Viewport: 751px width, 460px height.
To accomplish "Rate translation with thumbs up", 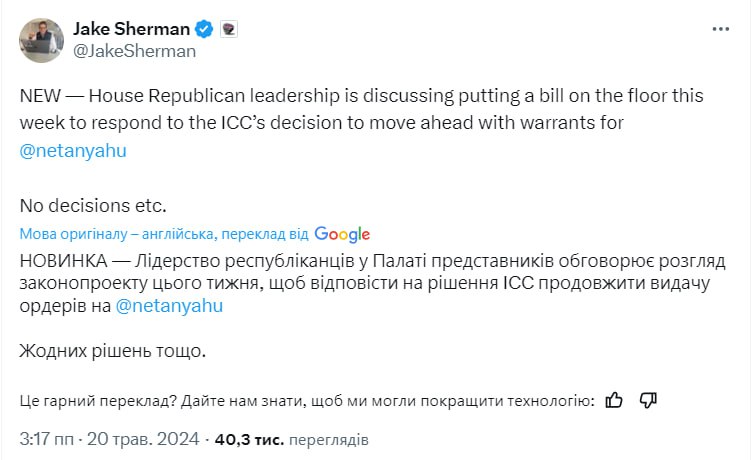I will point(615,400).
